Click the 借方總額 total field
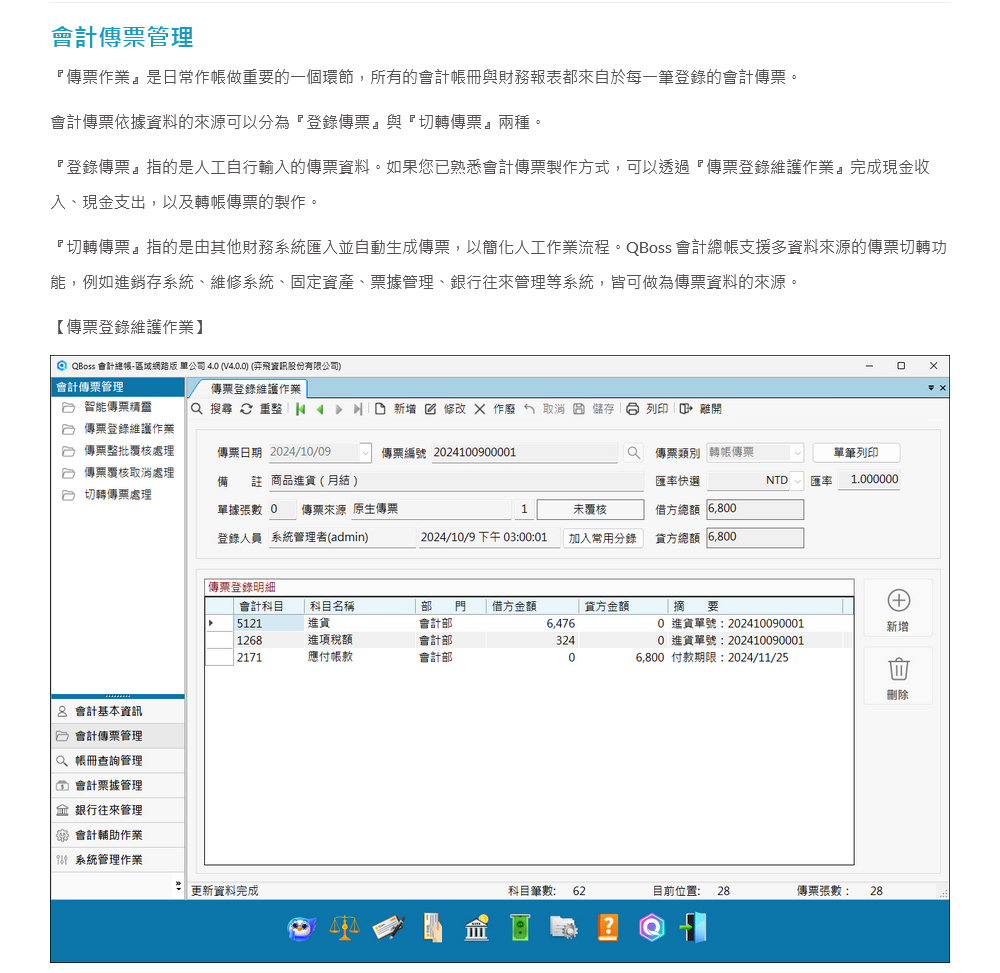Image resolution: width=1000 pixels, height=973 pixels. point(755,509)
